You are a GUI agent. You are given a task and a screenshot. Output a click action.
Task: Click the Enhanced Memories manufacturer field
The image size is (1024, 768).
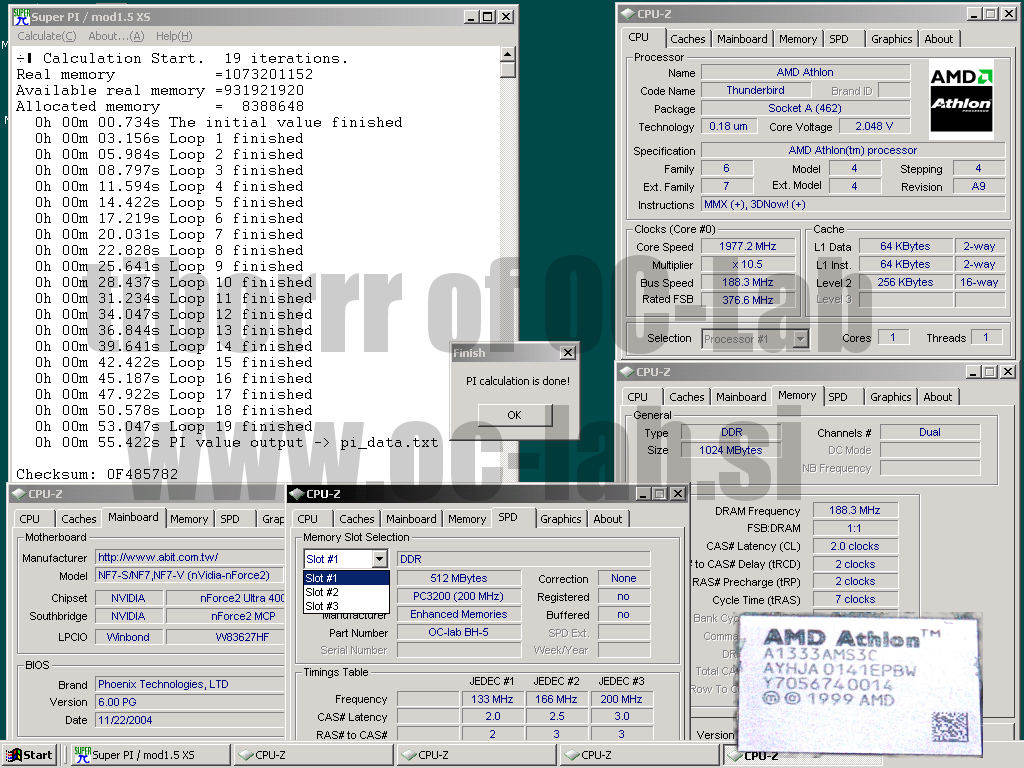[x=458, y=615]
